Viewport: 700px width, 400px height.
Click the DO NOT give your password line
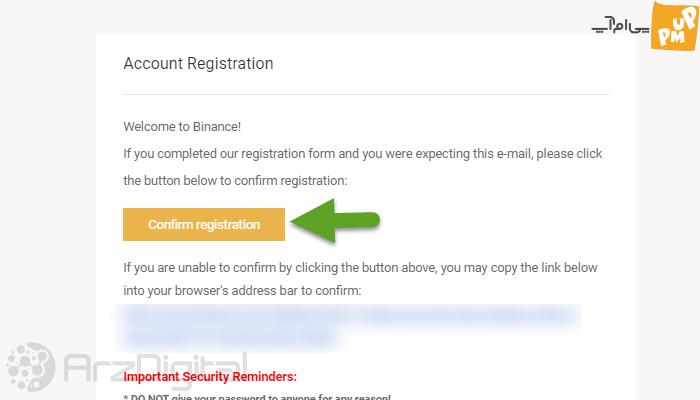(257, 396)
